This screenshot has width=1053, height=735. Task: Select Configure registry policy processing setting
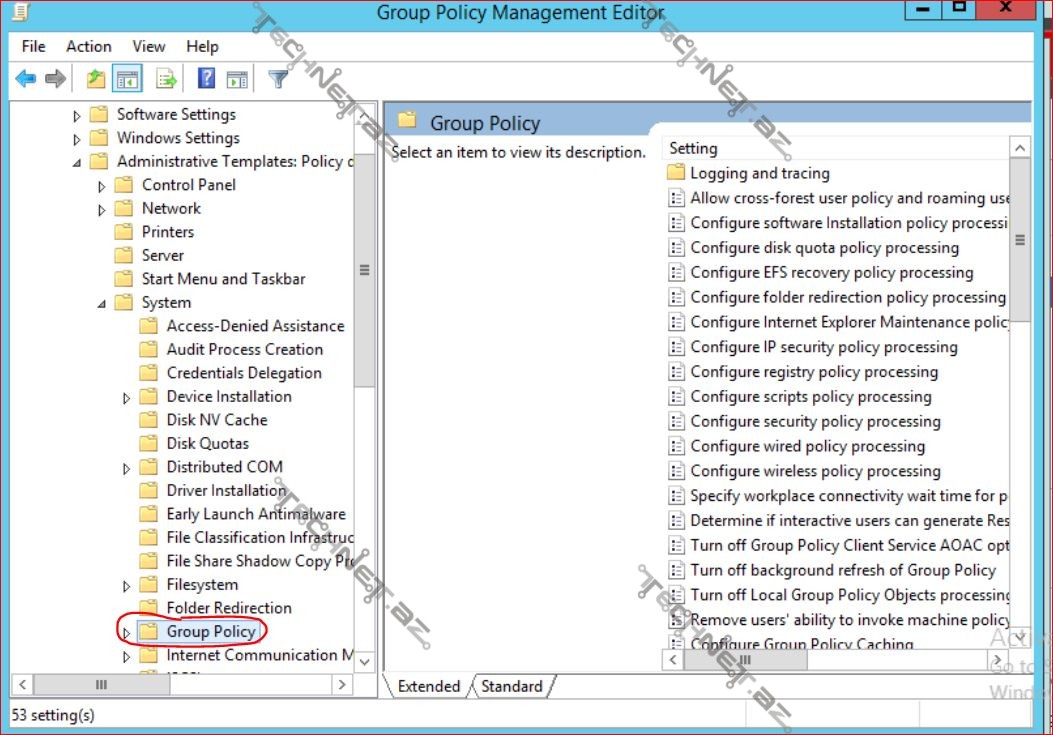(x=813, y=372)
